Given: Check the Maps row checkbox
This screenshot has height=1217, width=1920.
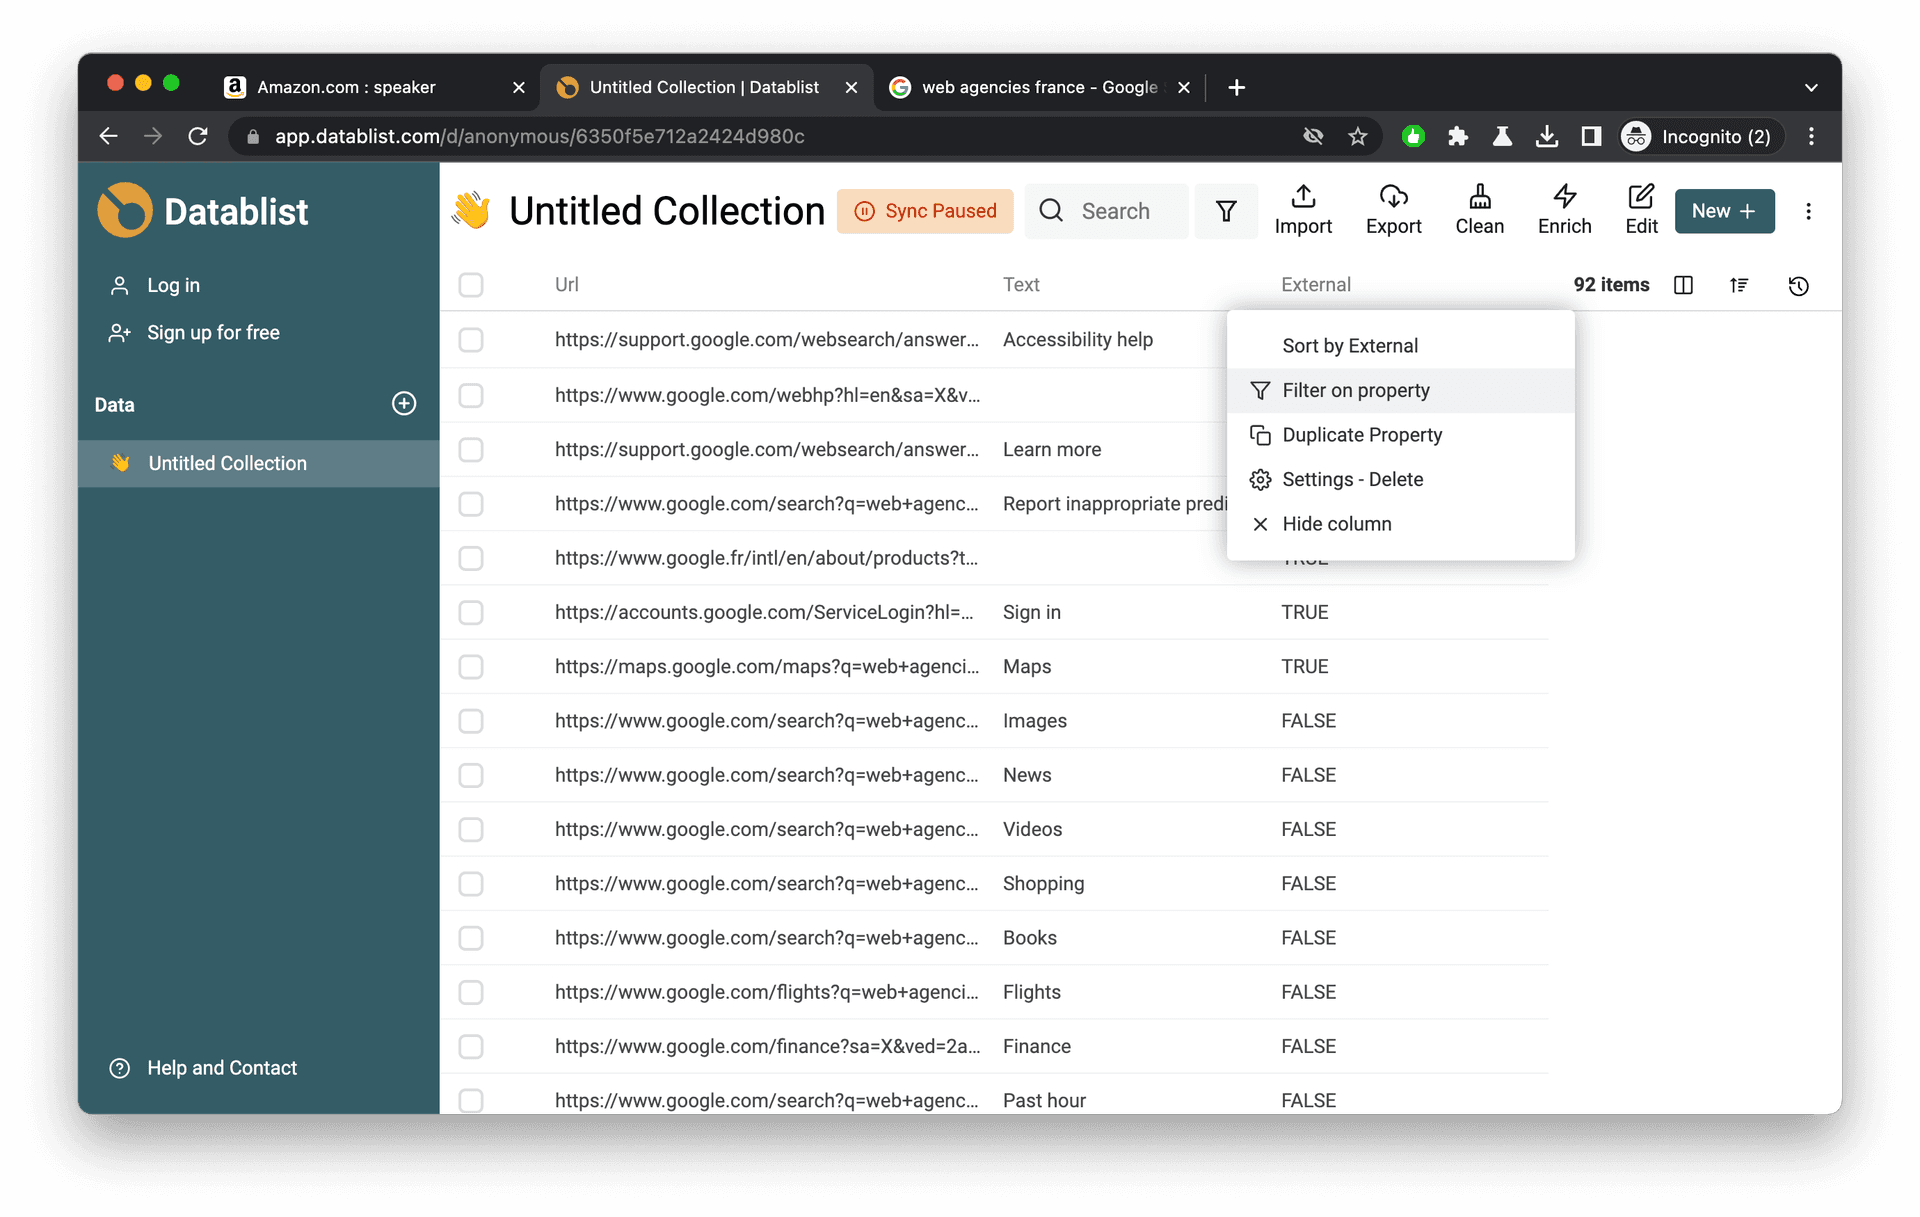Looking at the screenshot, I should point(471,667).
